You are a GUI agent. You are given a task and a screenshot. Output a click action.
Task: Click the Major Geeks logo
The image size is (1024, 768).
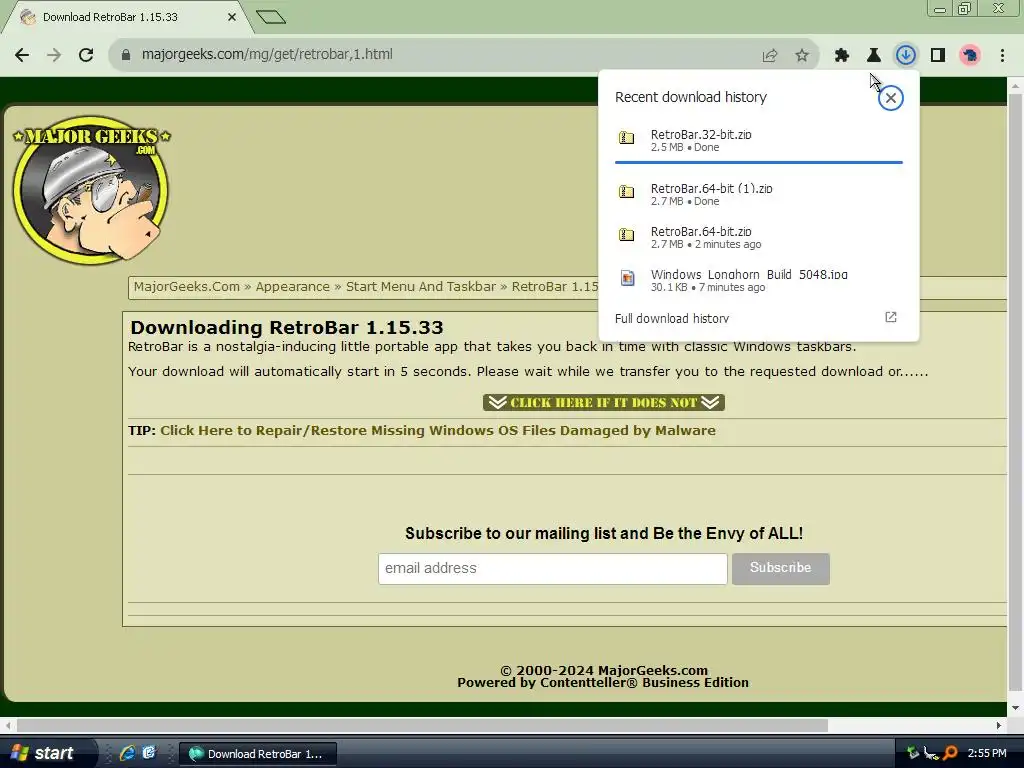tap(91, 189)
